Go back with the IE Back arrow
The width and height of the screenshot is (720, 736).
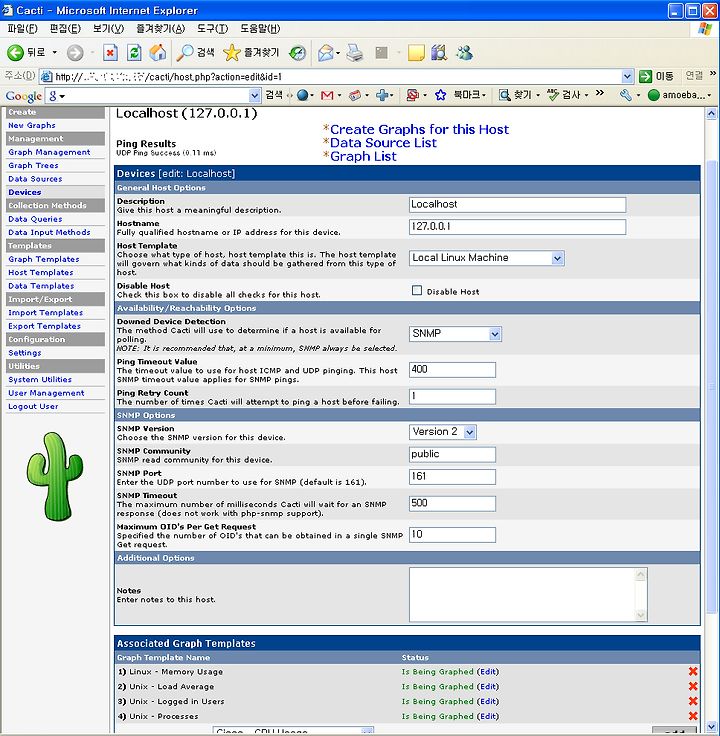click(15, 53)
